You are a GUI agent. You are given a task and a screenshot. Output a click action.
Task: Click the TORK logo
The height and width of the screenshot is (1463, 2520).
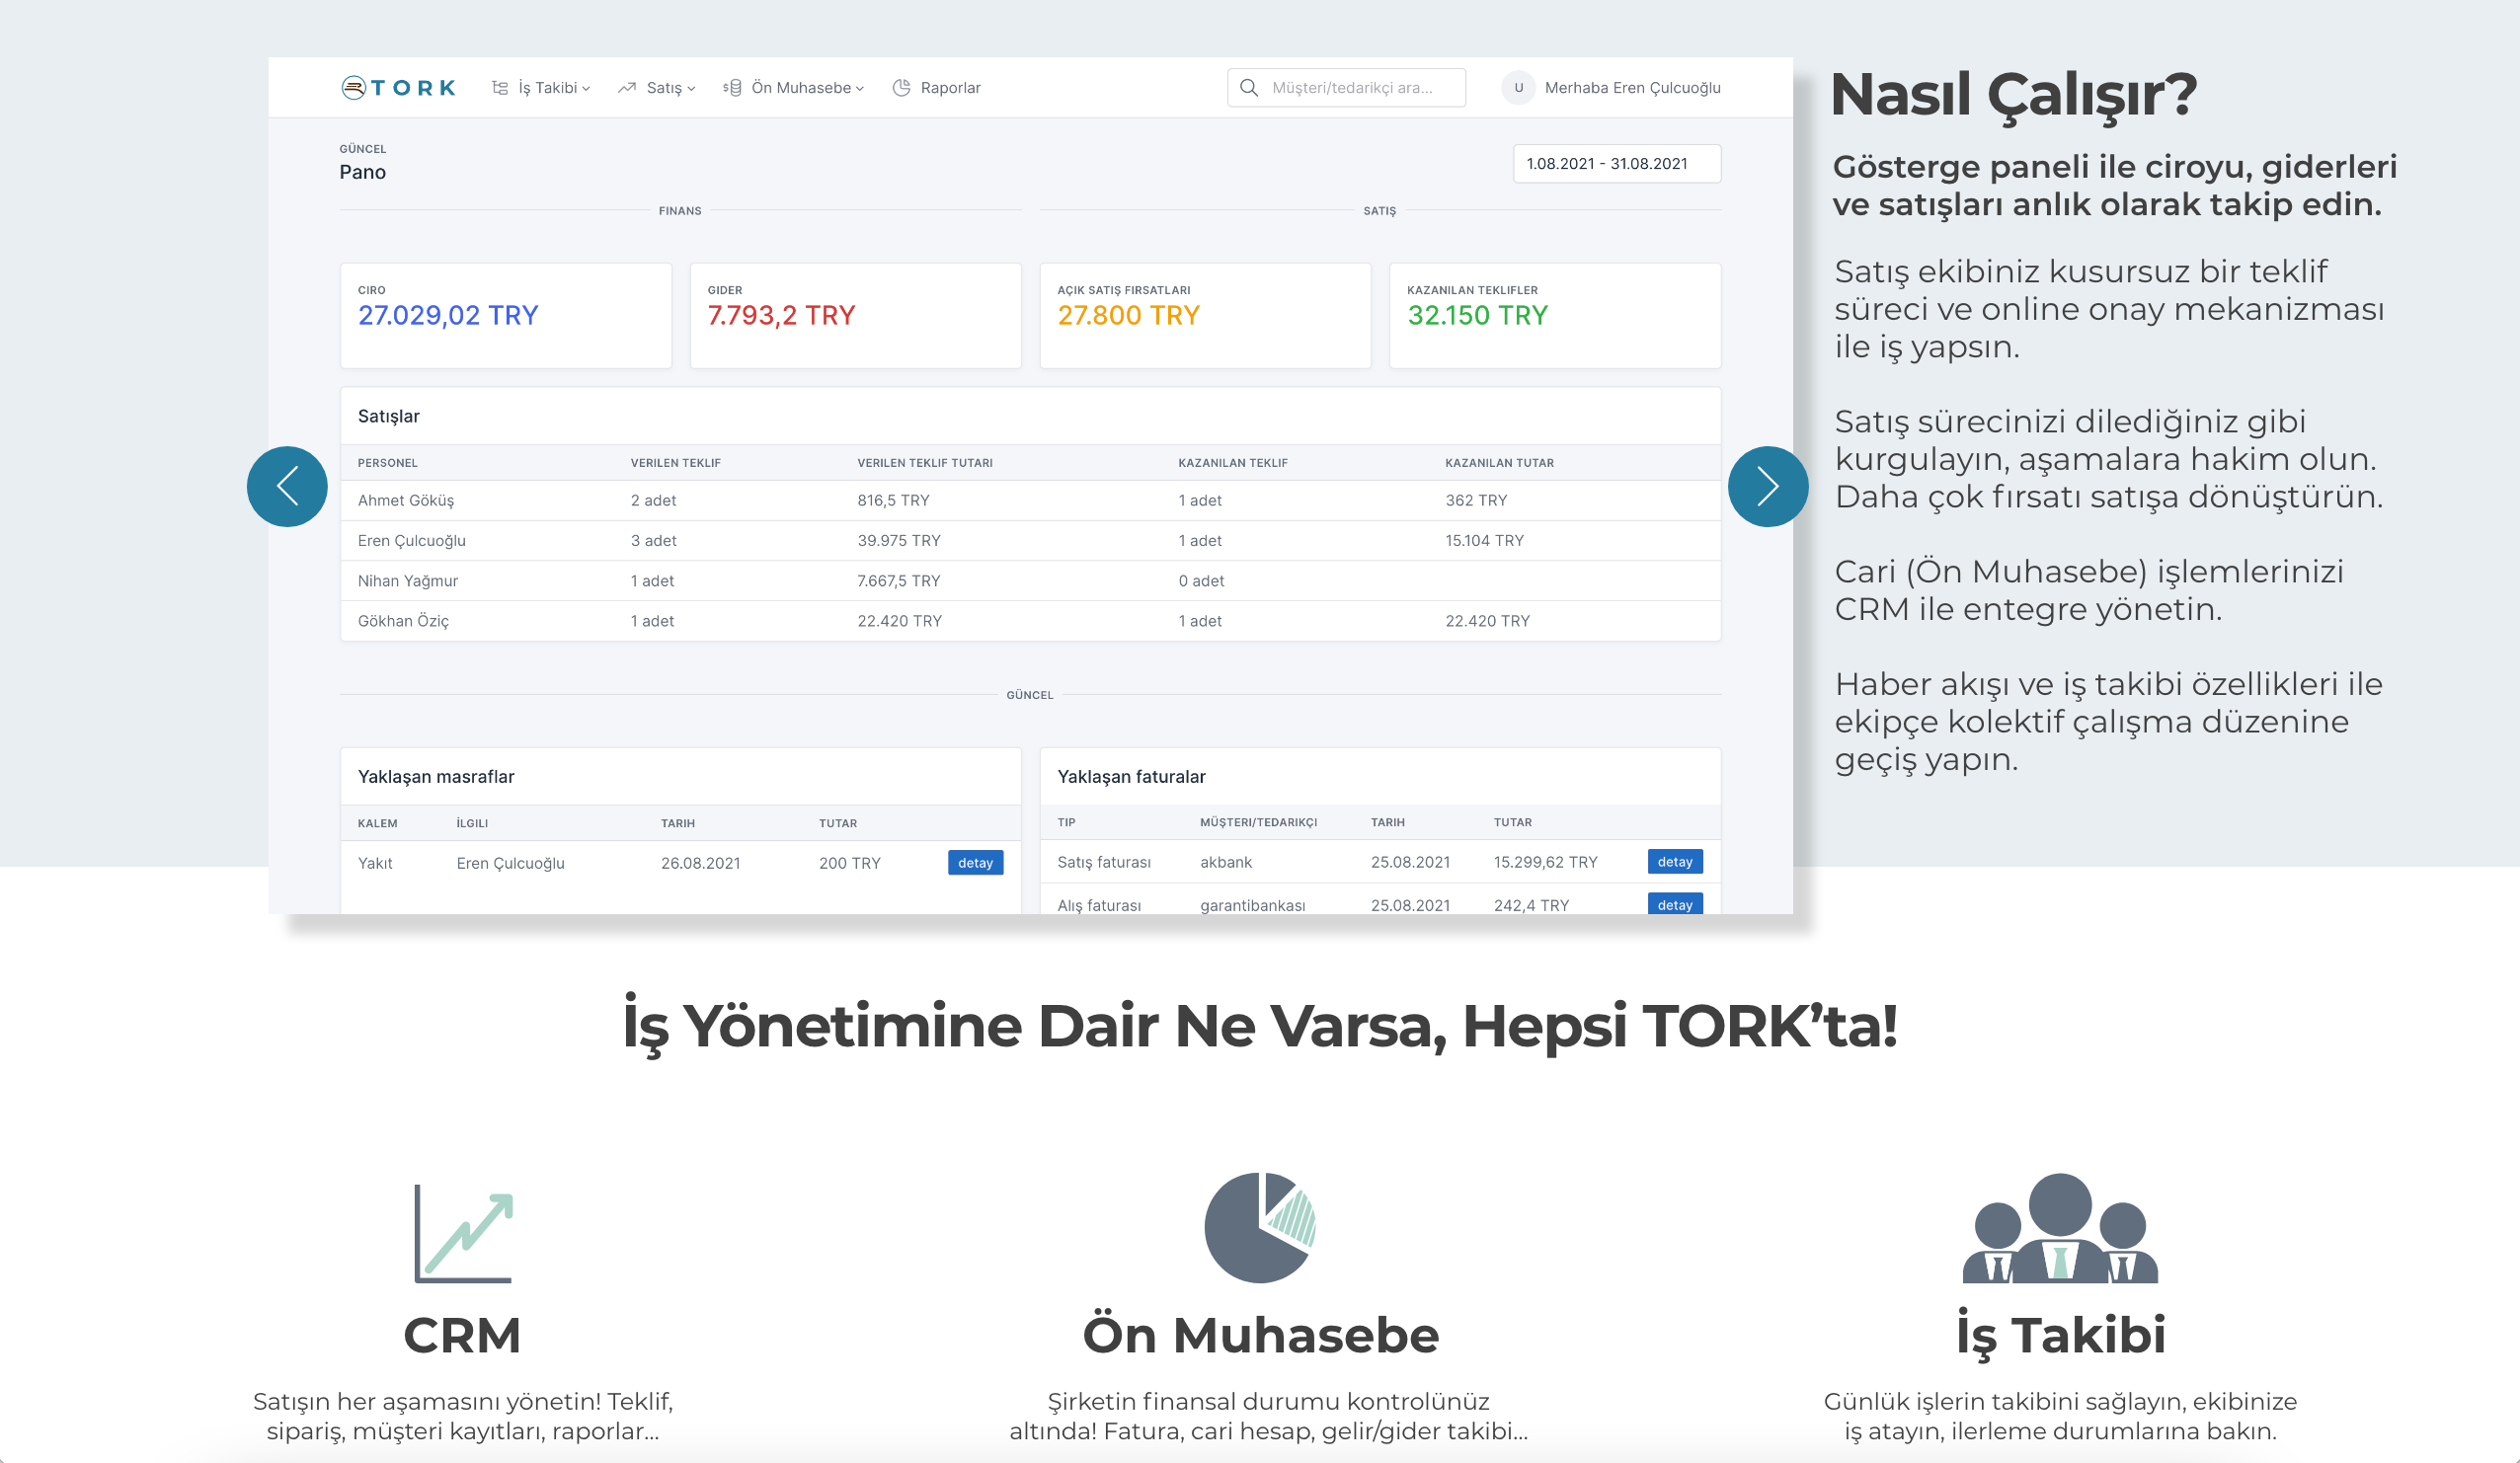point(398,88)
